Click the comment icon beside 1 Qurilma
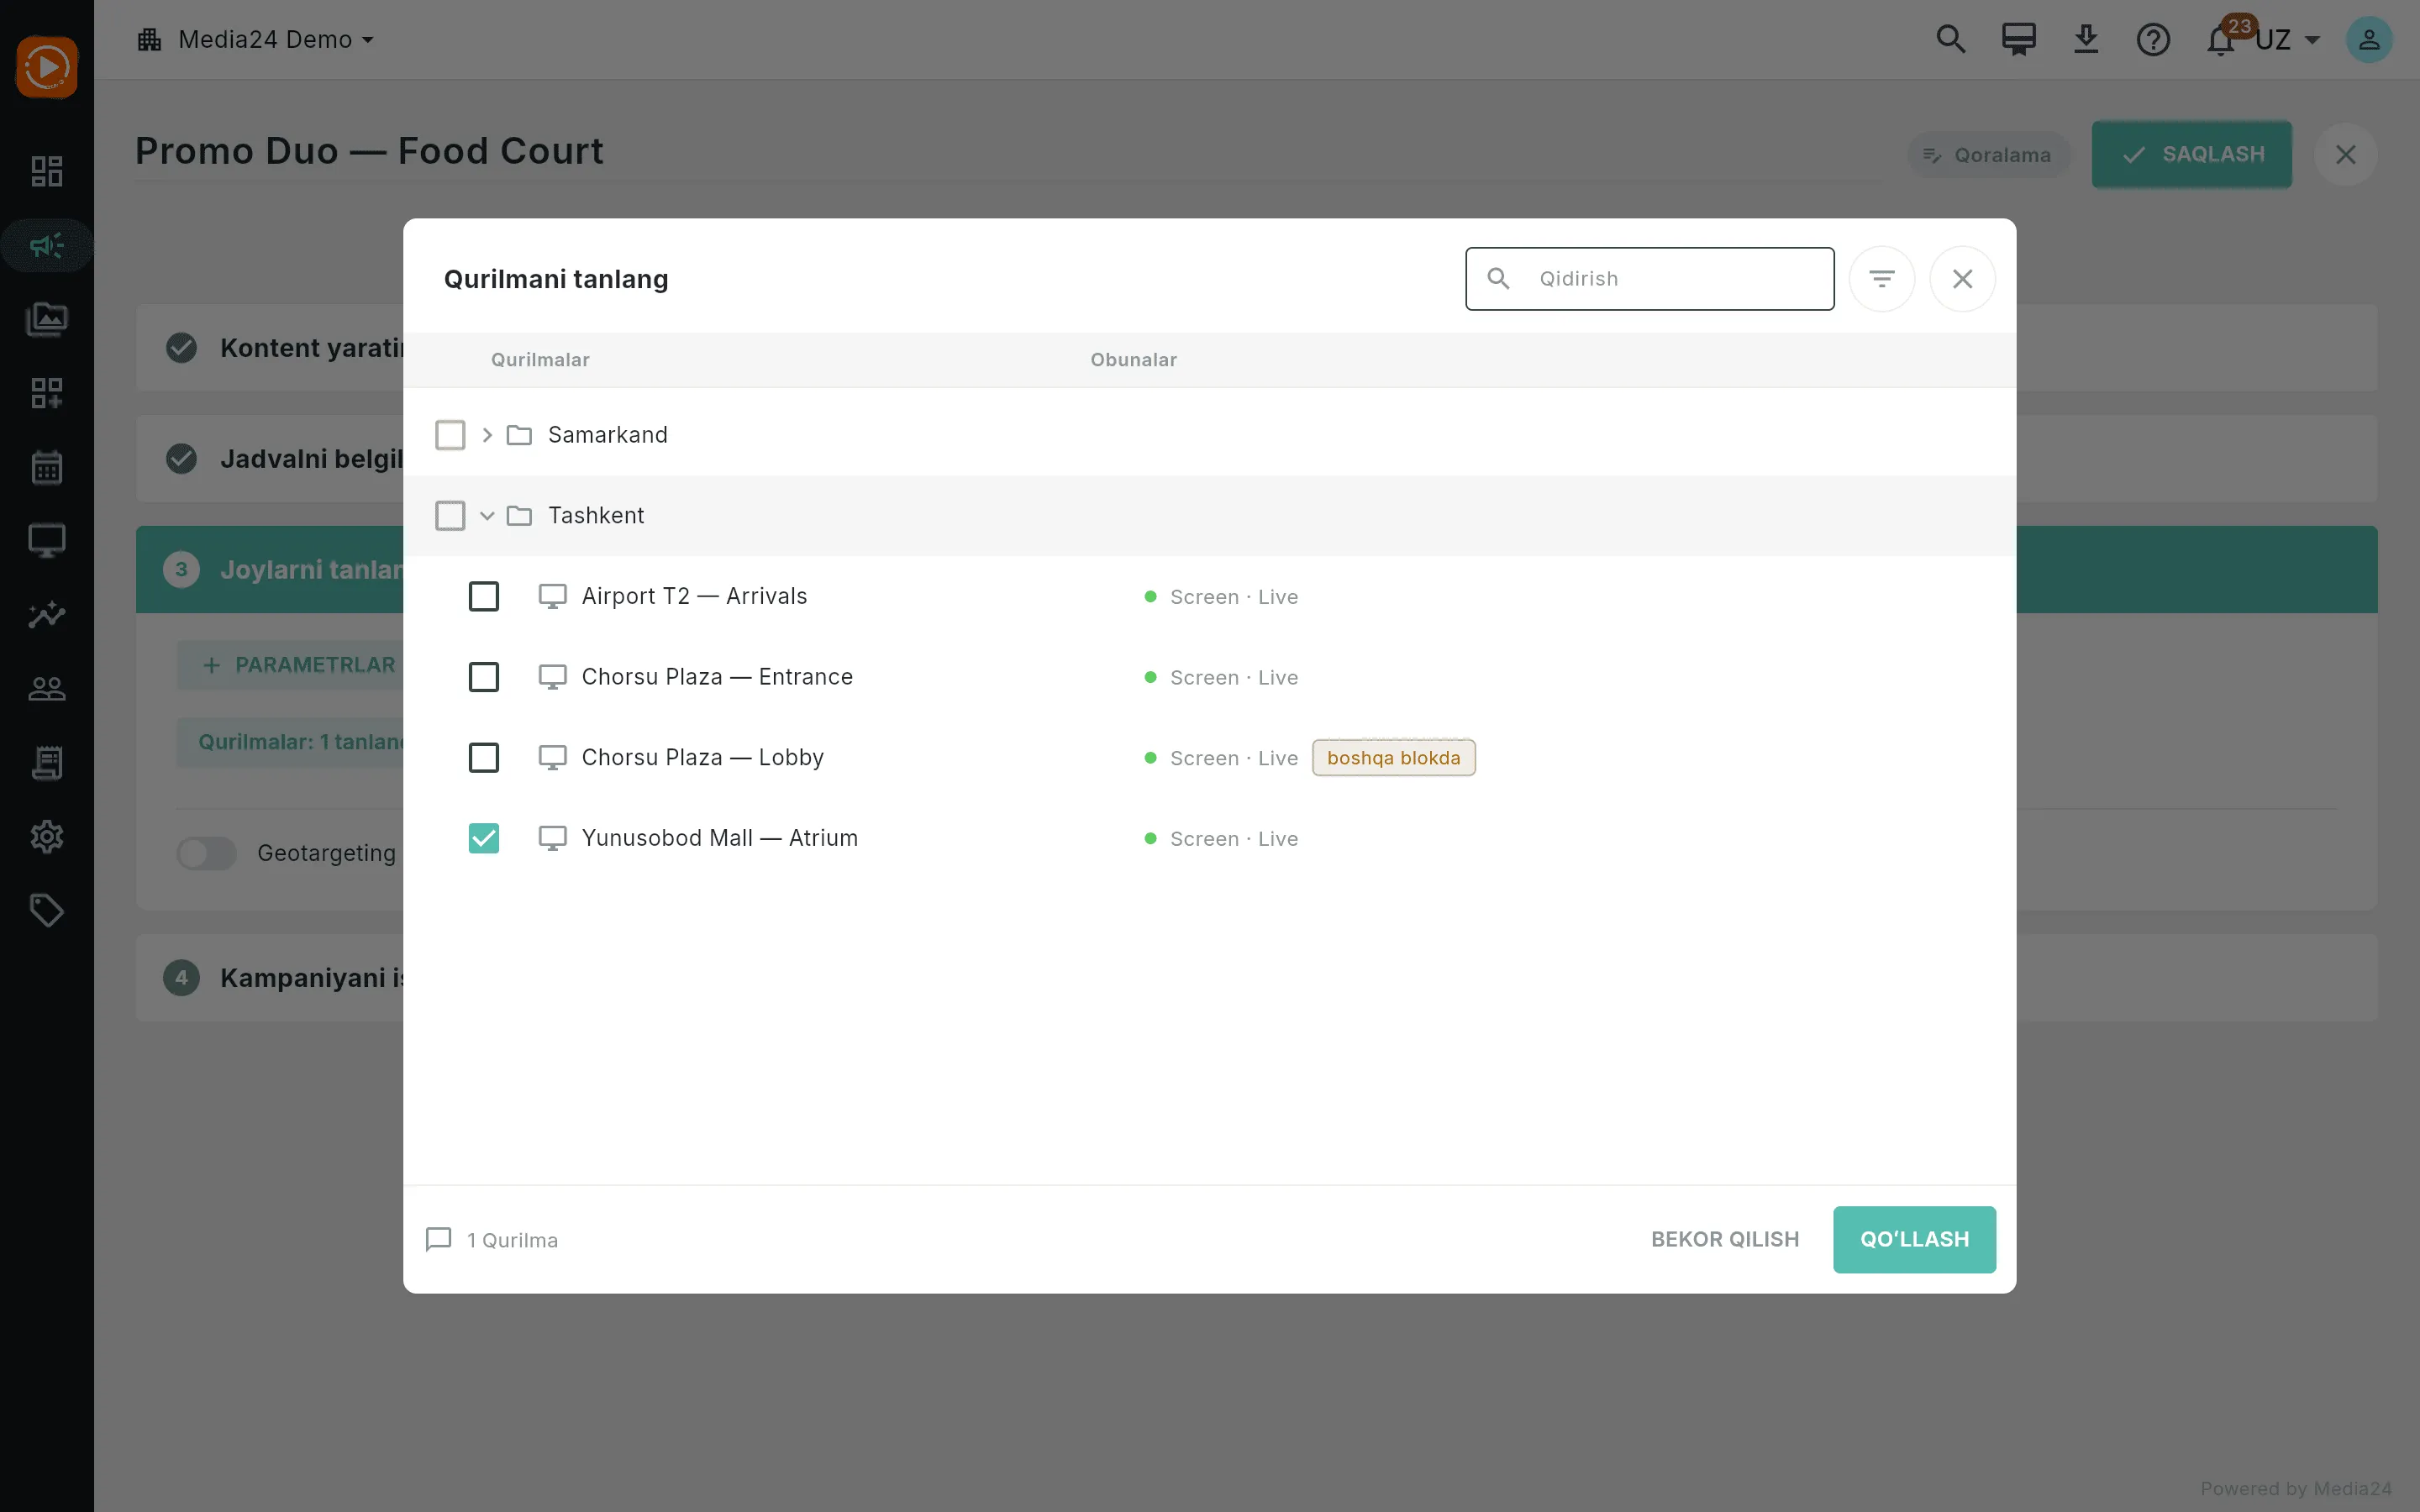Viewport: 2420px width, 1512px height. pyautogui.click(x=438, y=1240)
